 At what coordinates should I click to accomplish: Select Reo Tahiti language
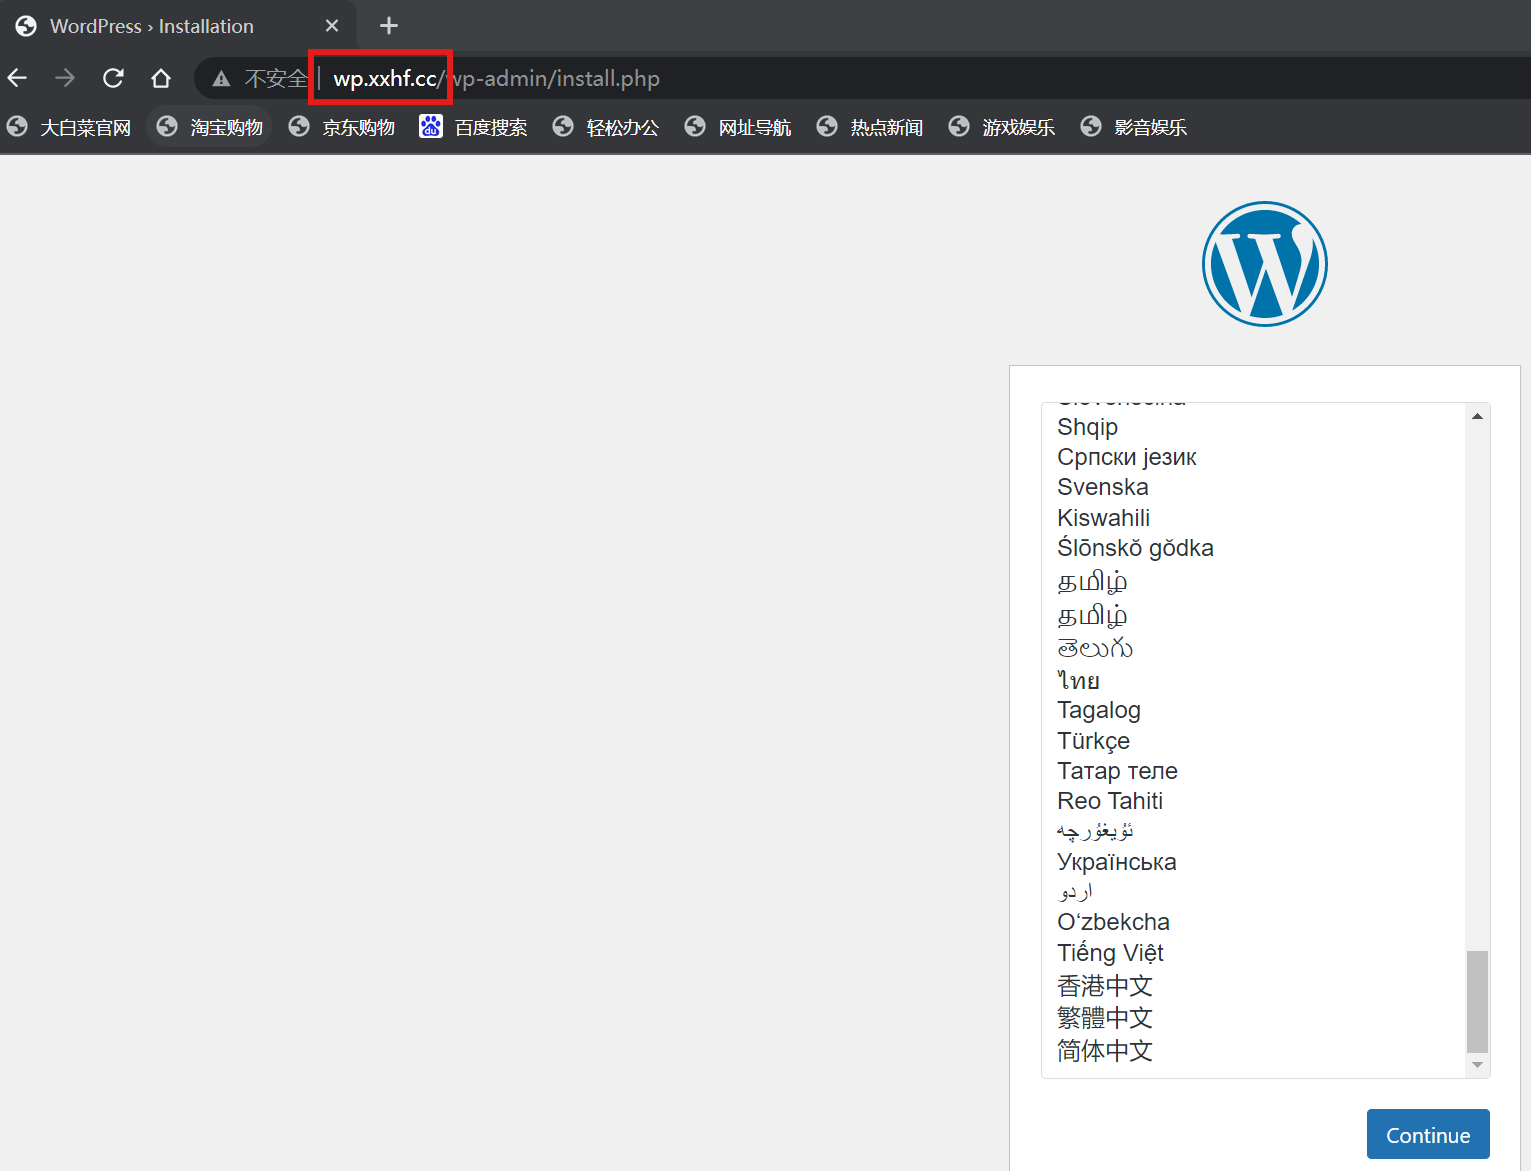(1253, 801)
